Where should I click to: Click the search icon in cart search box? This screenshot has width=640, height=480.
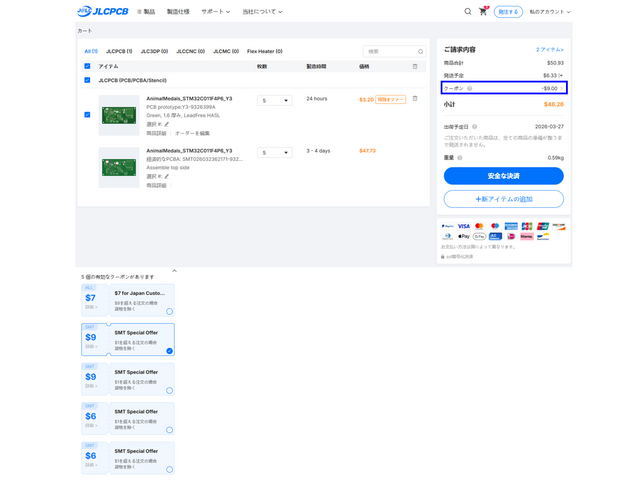(x=420, y=51)
